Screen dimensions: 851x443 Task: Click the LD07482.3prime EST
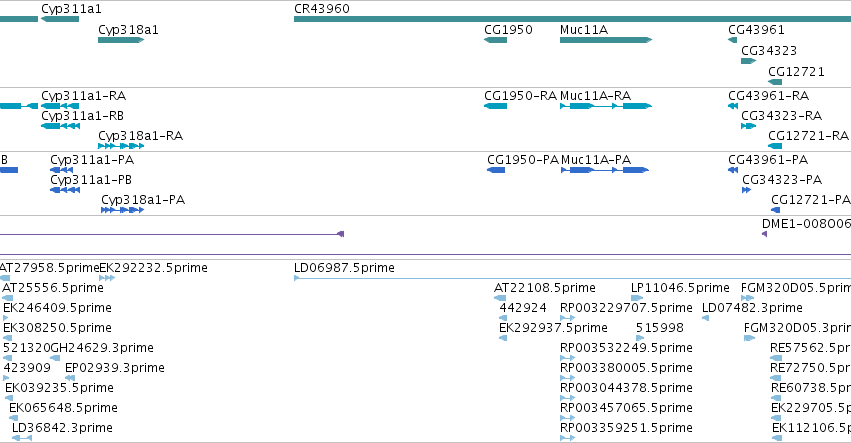[x=706, y=318]
